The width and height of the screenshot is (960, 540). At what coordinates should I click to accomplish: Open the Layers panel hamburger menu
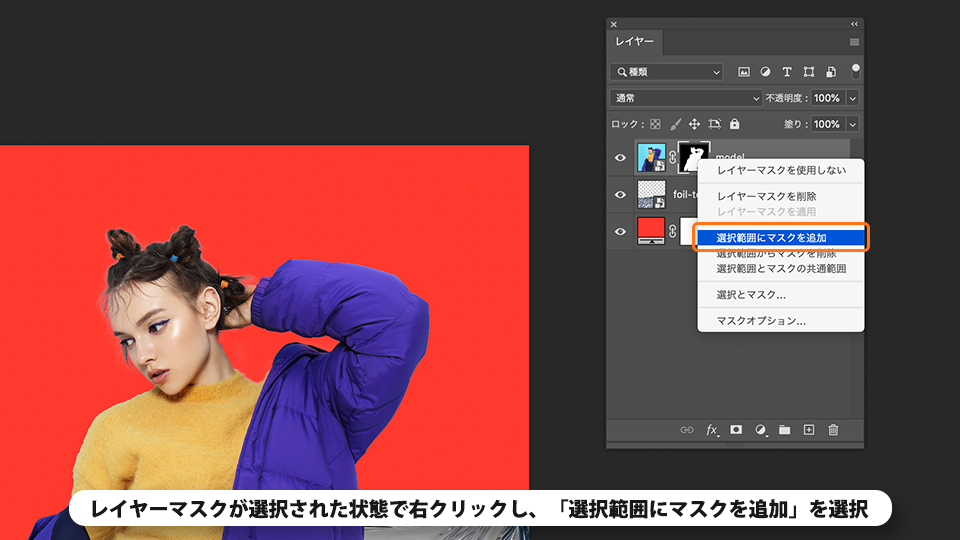[854, 42]
